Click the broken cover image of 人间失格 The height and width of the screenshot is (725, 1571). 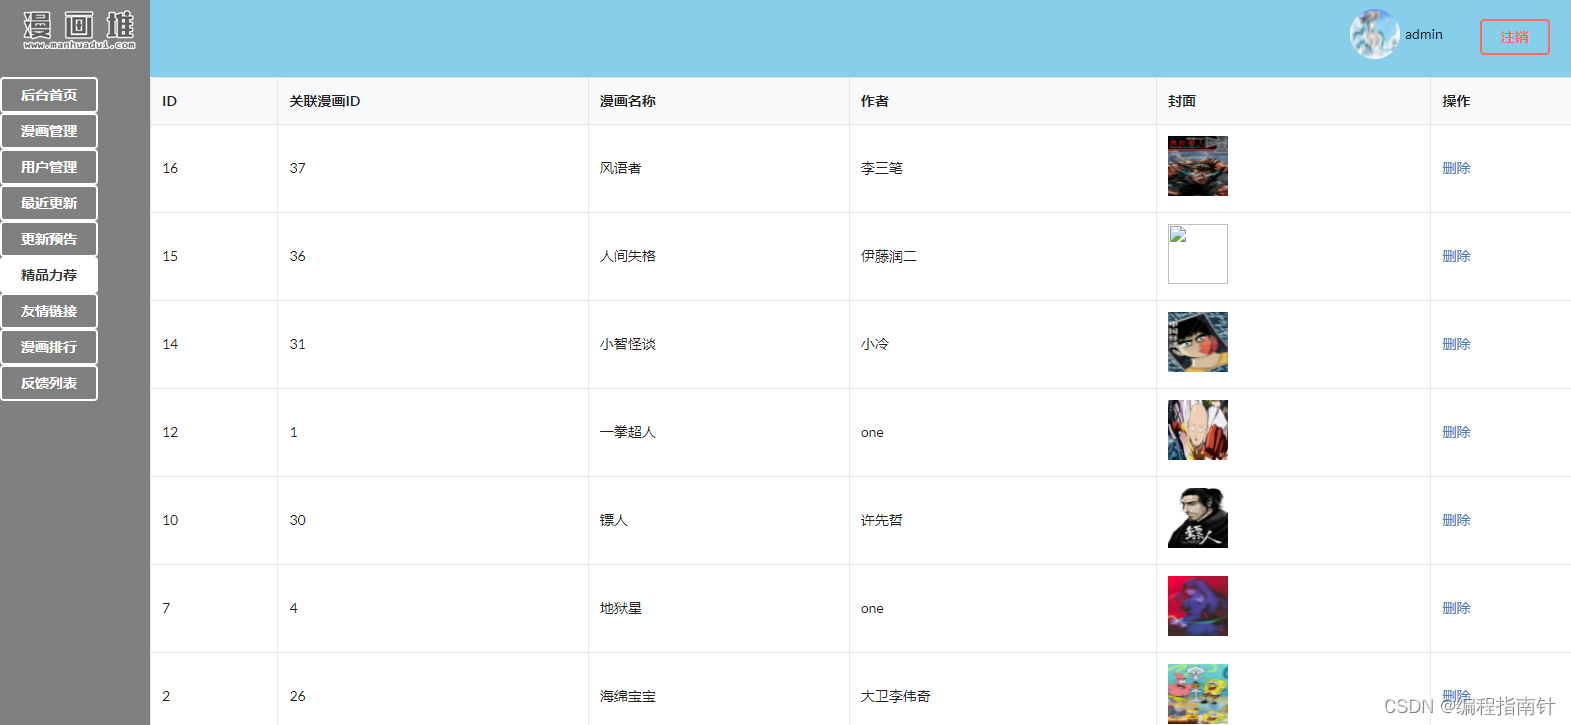[1198, 254]
